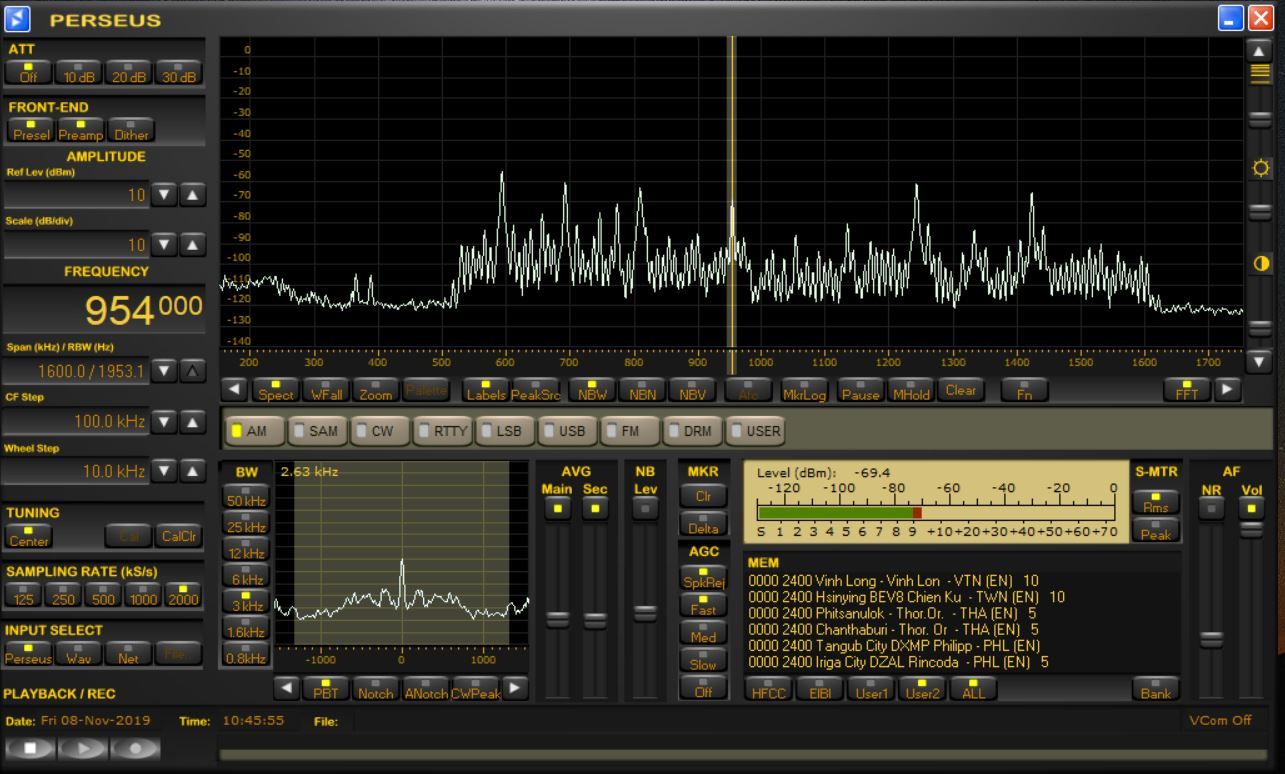Decrease the Ref Lev value with down arrow
Viewport: 1285px width, 774px height.
[x=164, y=195]
